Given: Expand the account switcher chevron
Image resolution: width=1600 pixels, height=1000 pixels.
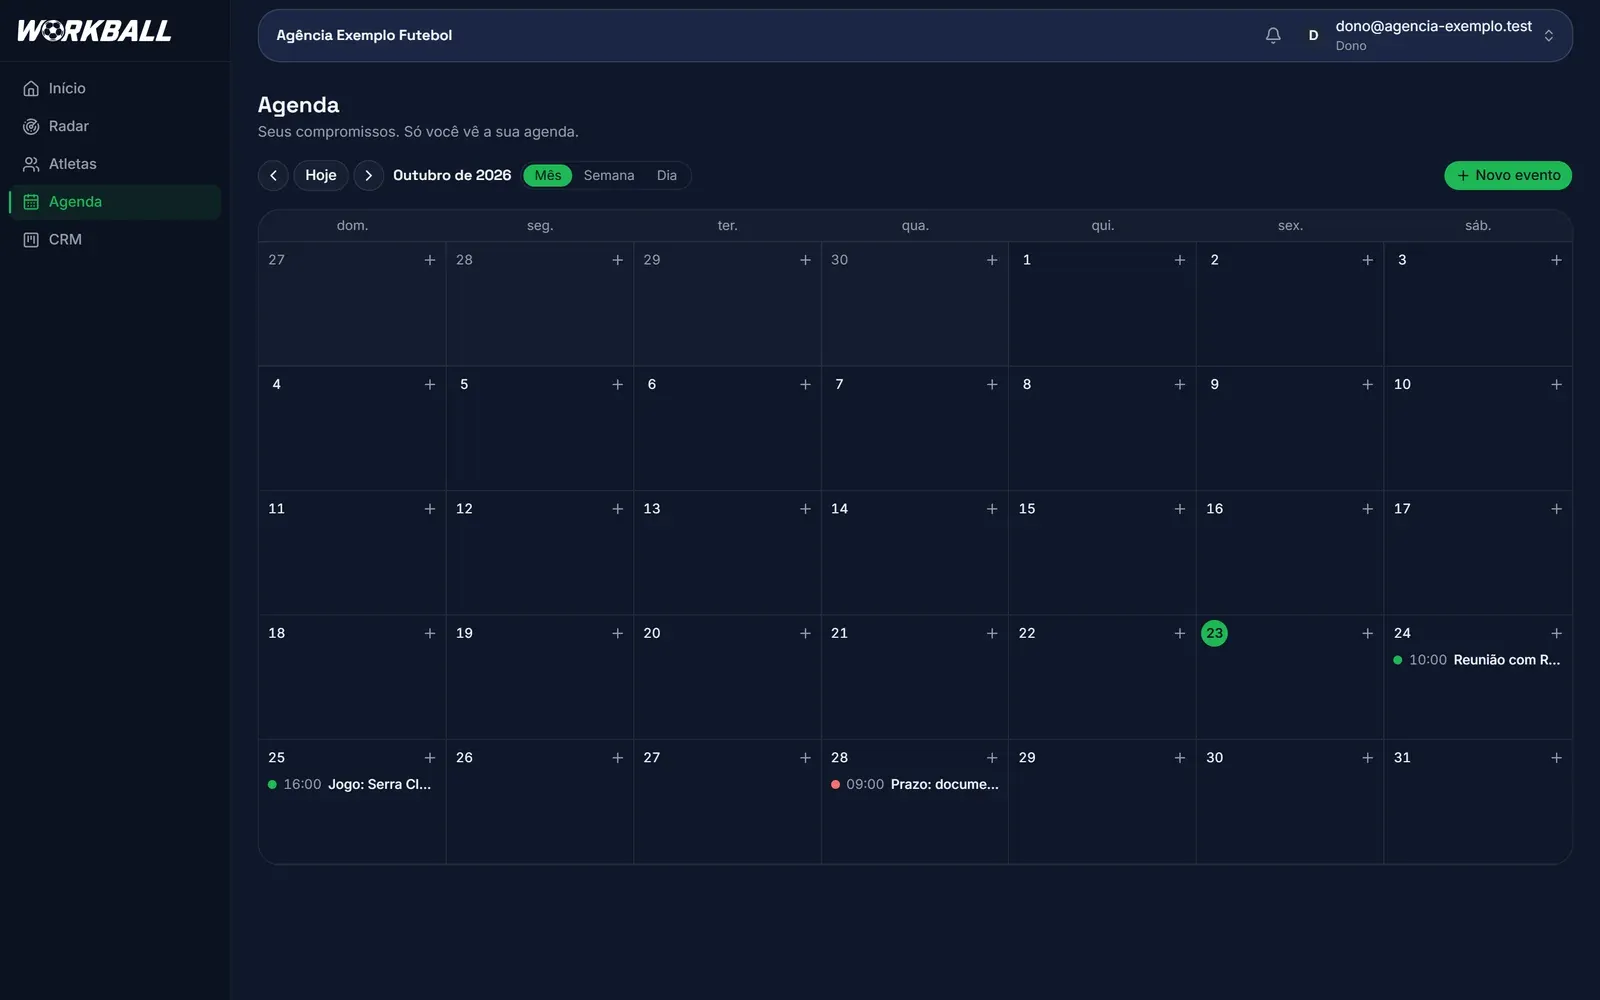Looking at the screenshot, I should tap(1548, 35).
